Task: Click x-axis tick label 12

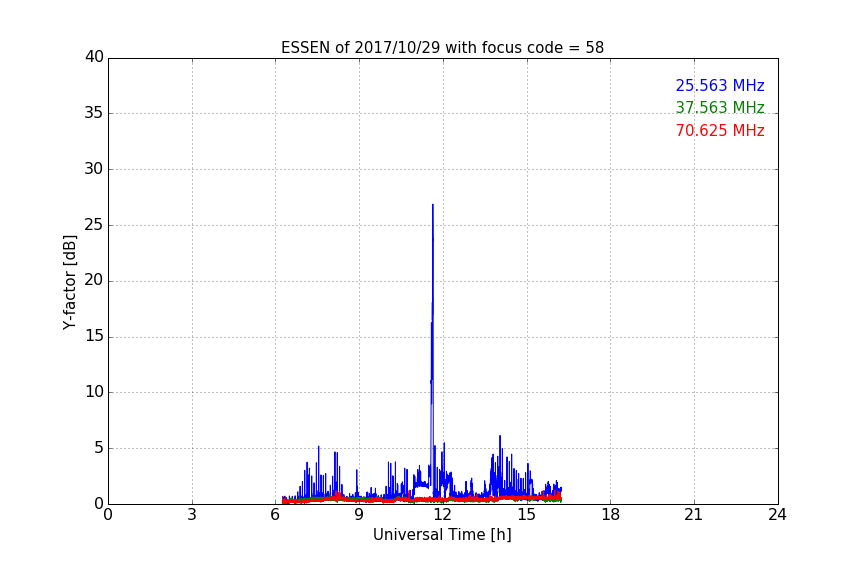Action: tap(442, 515)
